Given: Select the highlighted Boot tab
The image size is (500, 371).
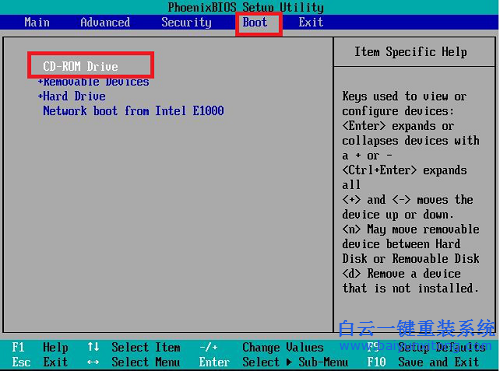Looking at the screenshot, I should click(255, 22).
